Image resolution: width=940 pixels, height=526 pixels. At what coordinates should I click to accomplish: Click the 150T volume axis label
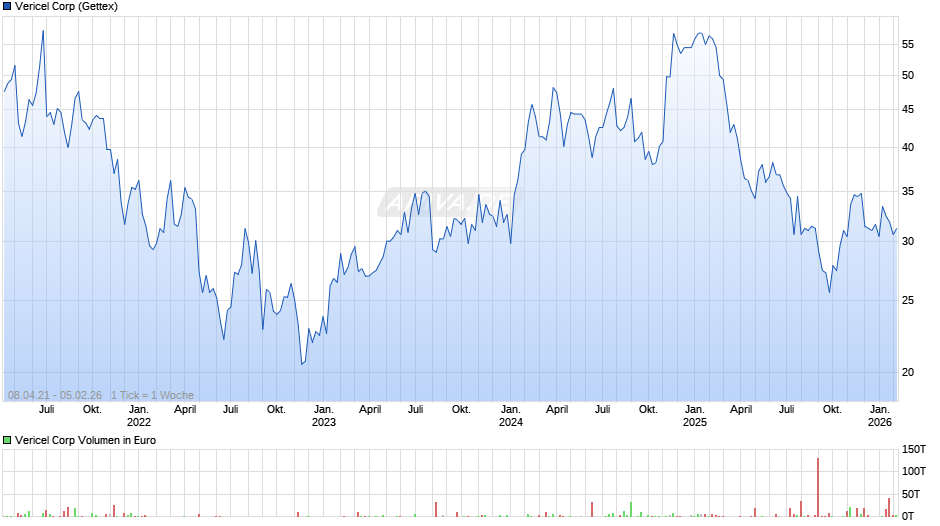coord(914,450)
